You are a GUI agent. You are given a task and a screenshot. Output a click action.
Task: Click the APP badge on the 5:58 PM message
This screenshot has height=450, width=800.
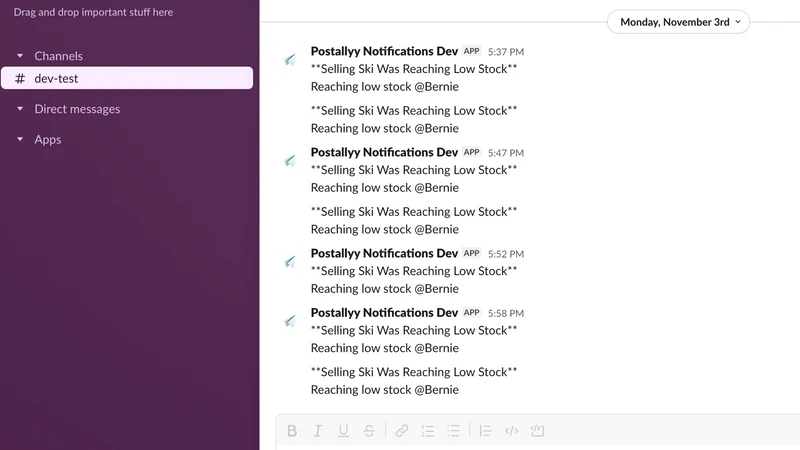coord(471,312)
